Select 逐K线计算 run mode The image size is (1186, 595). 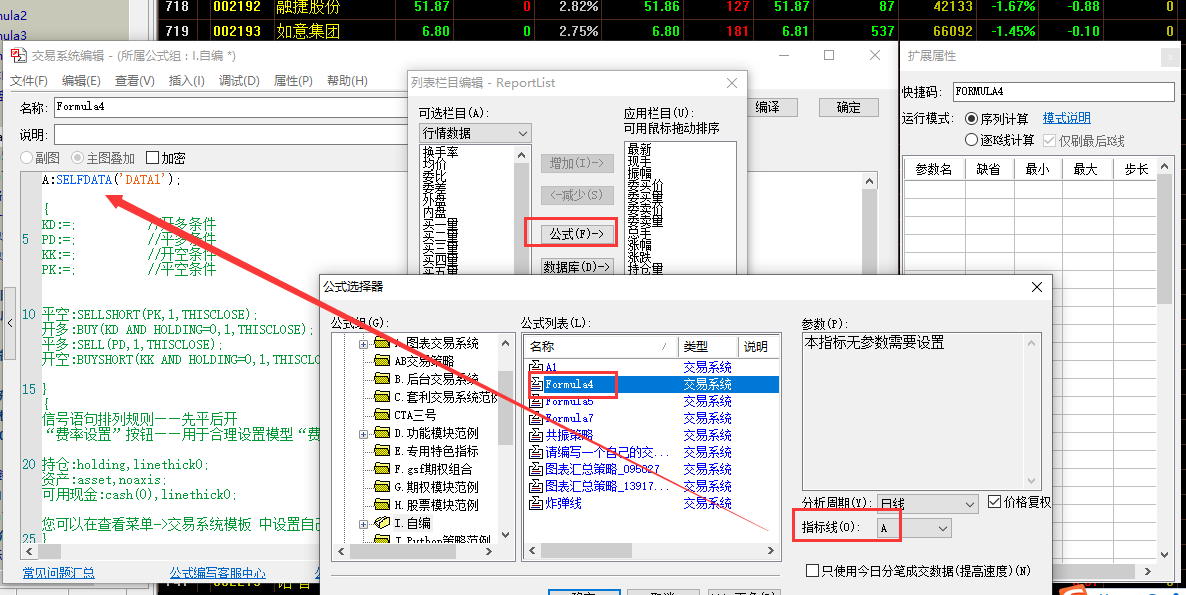[972, 140]
